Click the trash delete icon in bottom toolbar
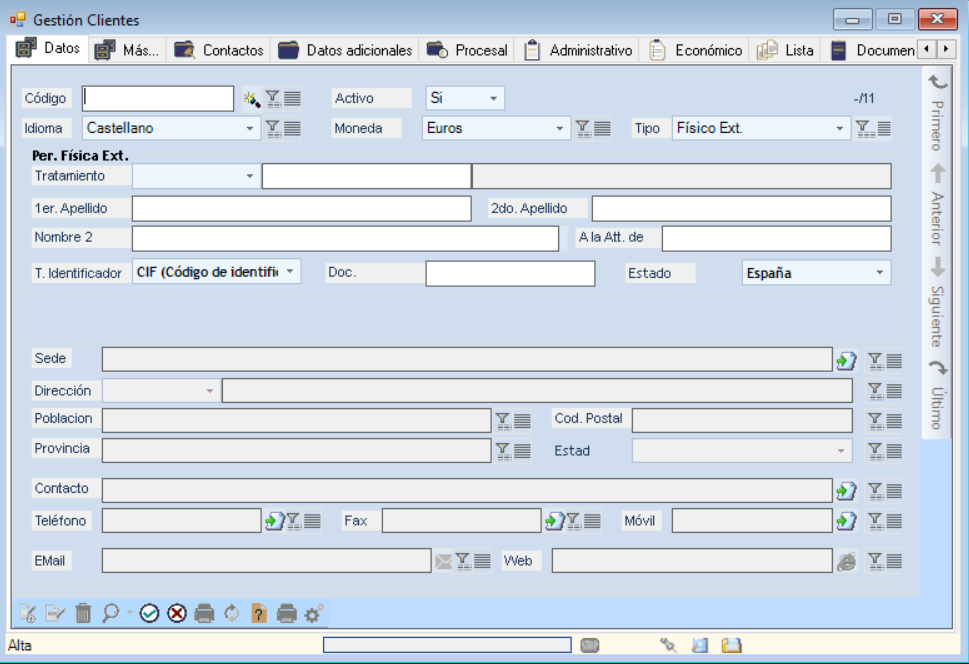This screenshot has width=969, height=664. point(83,613)
